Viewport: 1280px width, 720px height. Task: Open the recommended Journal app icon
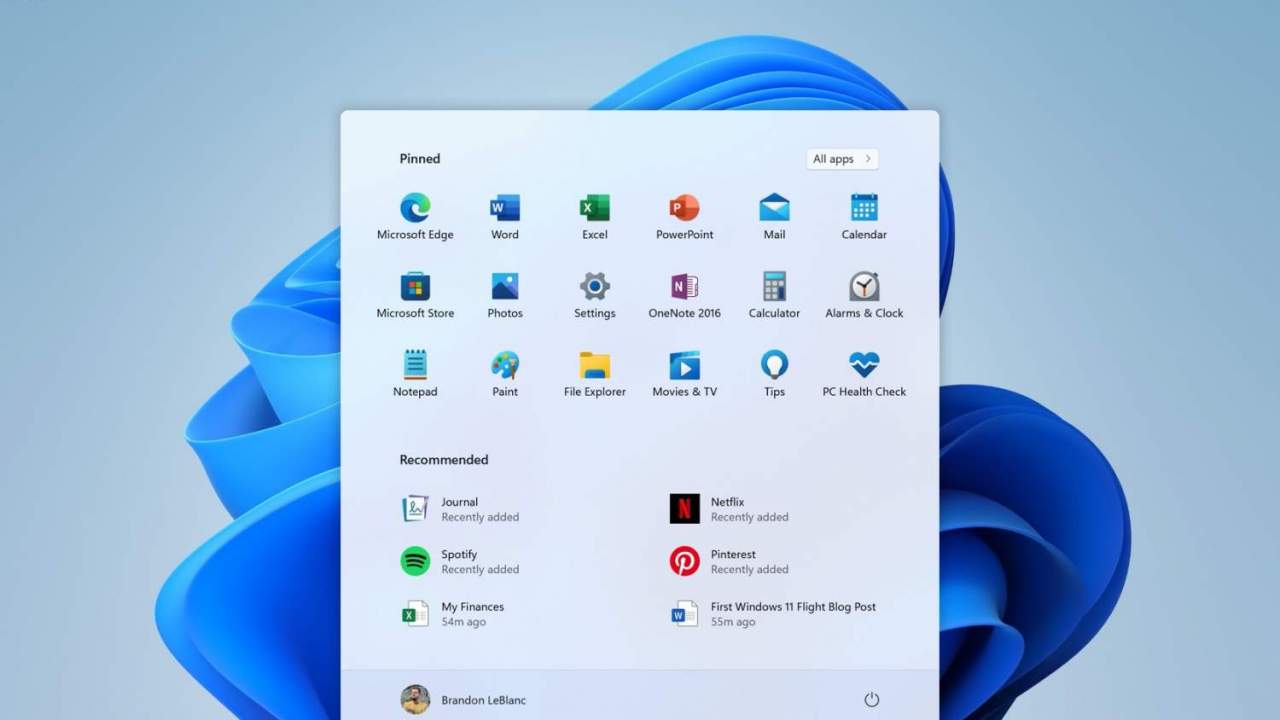point(415,509)
